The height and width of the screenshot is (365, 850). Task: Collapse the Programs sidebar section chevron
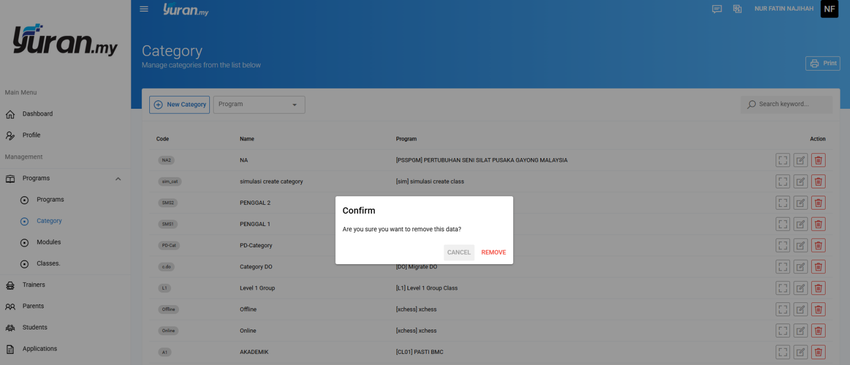coord(118,178)
